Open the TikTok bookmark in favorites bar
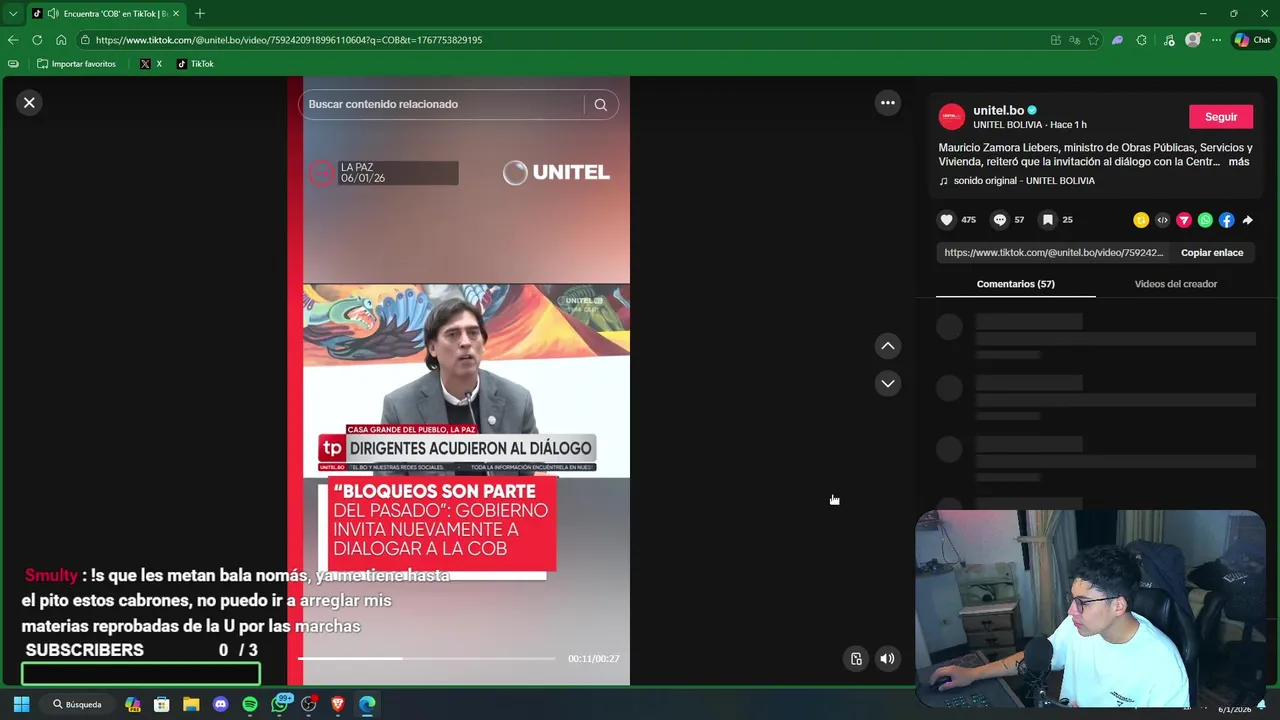Viewport: 1280px width, 720px height. point(195,64)
